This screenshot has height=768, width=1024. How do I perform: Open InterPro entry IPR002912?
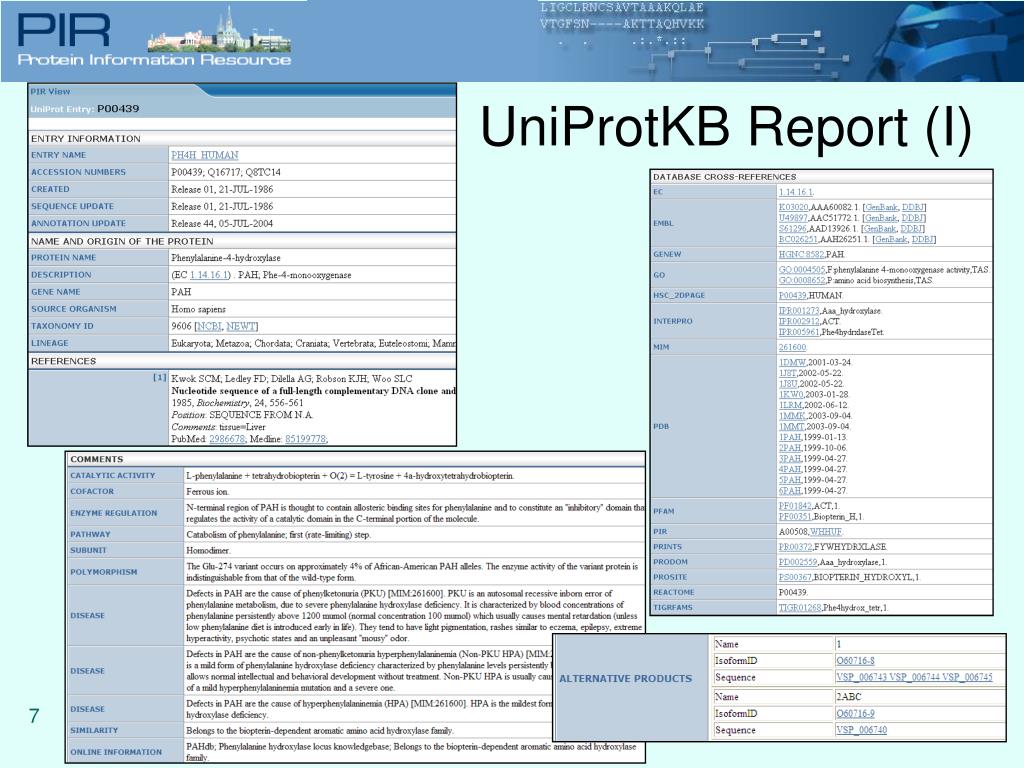(799, 321)
